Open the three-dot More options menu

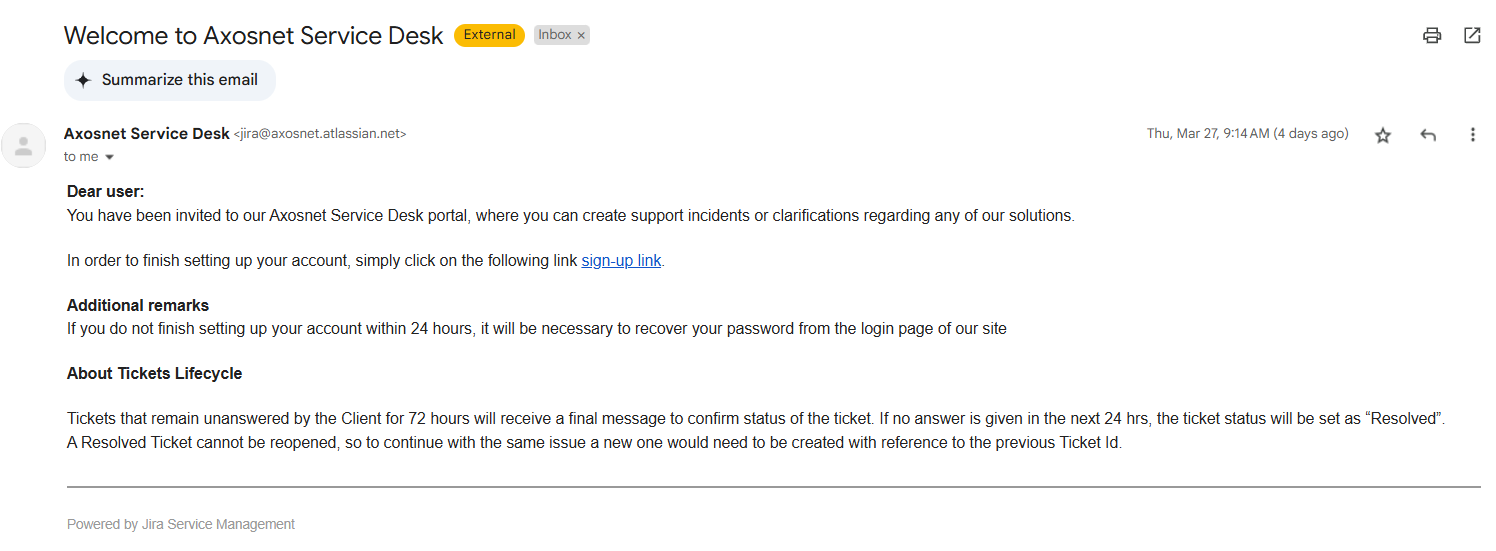coord(1472,135)
